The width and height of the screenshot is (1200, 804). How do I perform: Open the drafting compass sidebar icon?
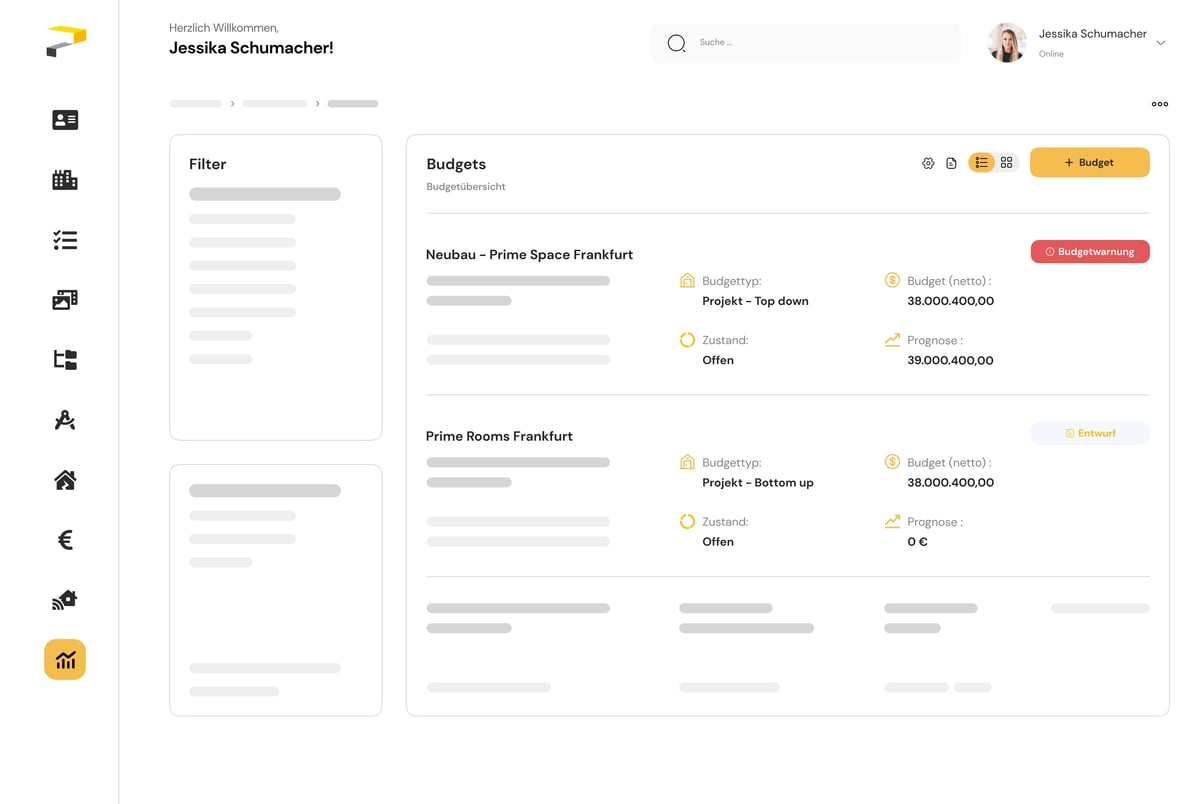coord(65,420)
